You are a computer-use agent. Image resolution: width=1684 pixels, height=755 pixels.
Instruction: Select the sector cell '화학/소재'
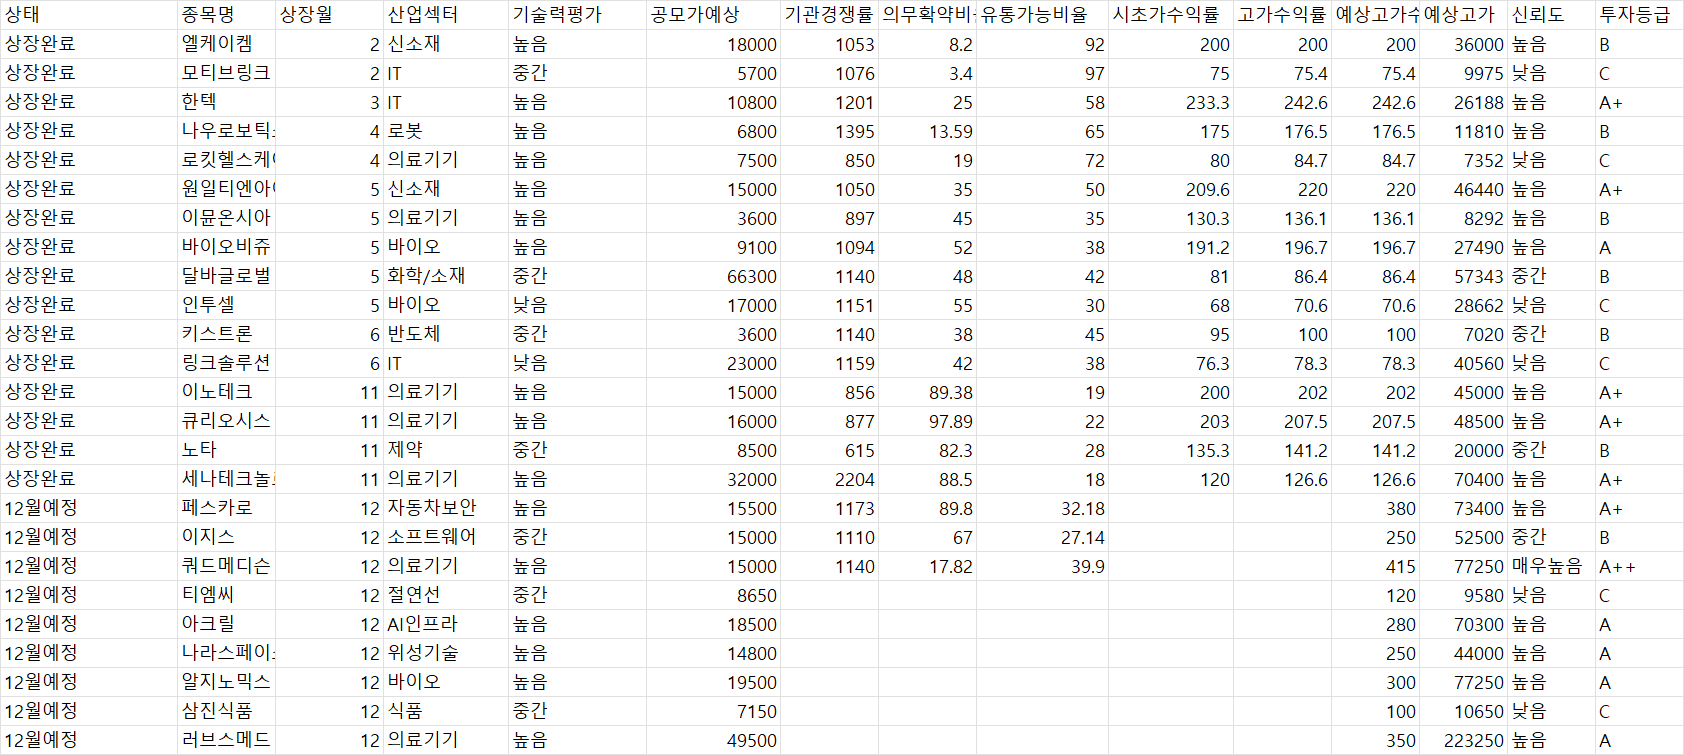[446, 276]
